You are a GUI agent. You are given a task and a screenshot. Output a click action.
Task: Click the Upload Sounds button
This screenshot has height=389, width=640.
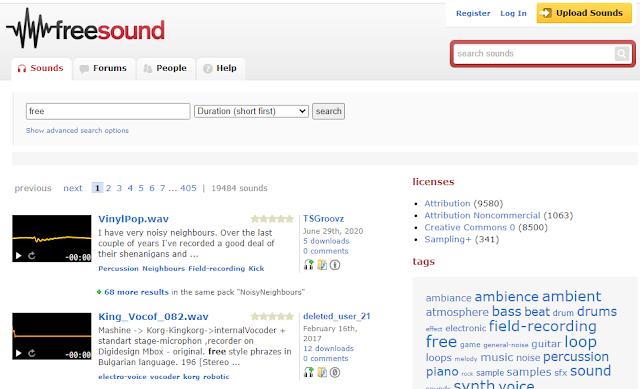[x=584, y=13]
